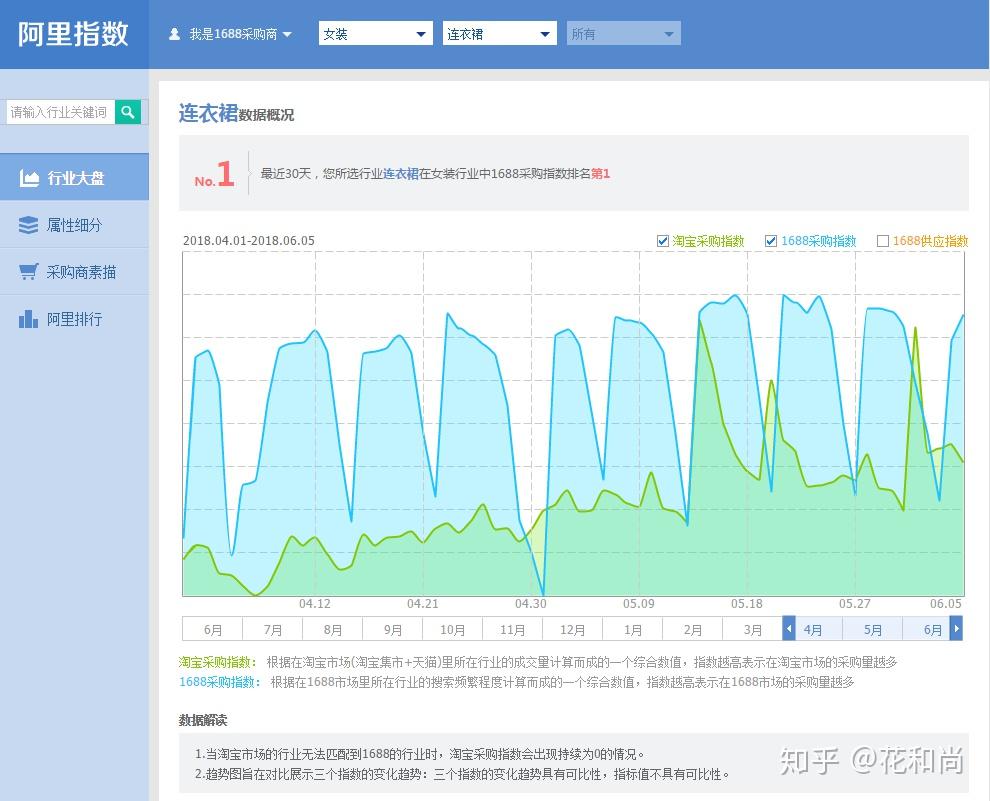Click the 第1 ranking text
990x801 pixels.
[600, 174]
